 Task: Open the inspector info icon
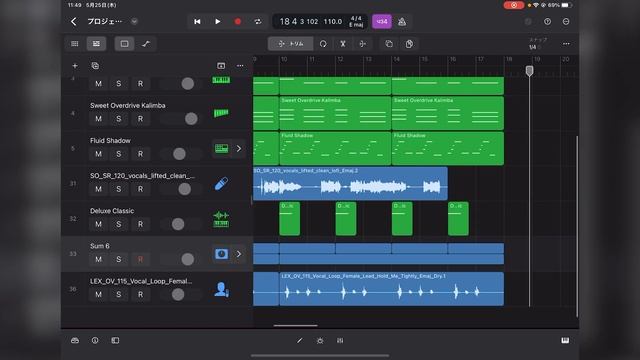[x=95, y=340]
